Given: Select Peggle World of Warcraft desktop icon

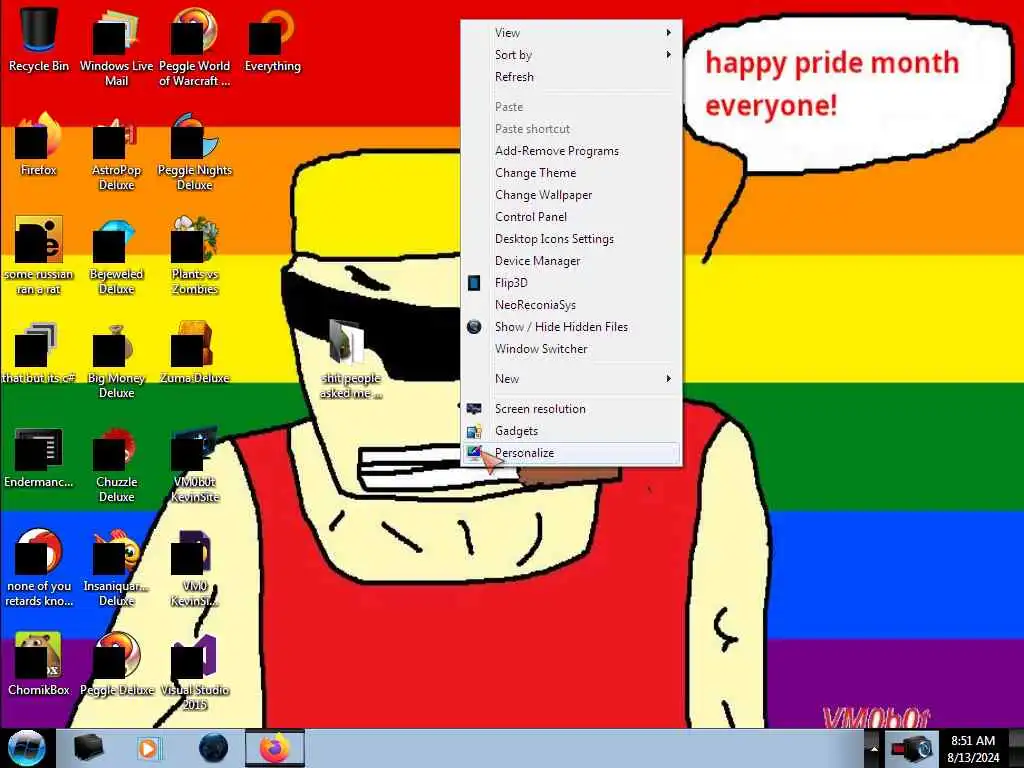Looking at the screenshot, I should (x=194, y=46).
